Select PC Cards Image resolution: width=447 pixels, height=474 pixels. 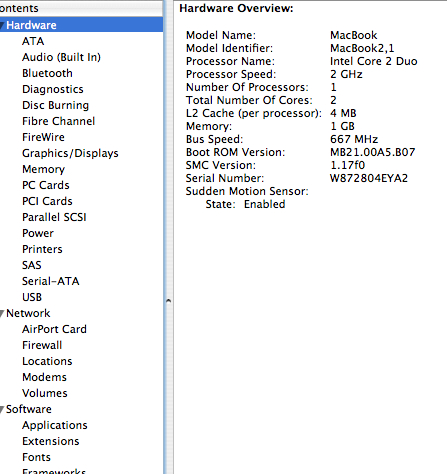coord(46,185)
